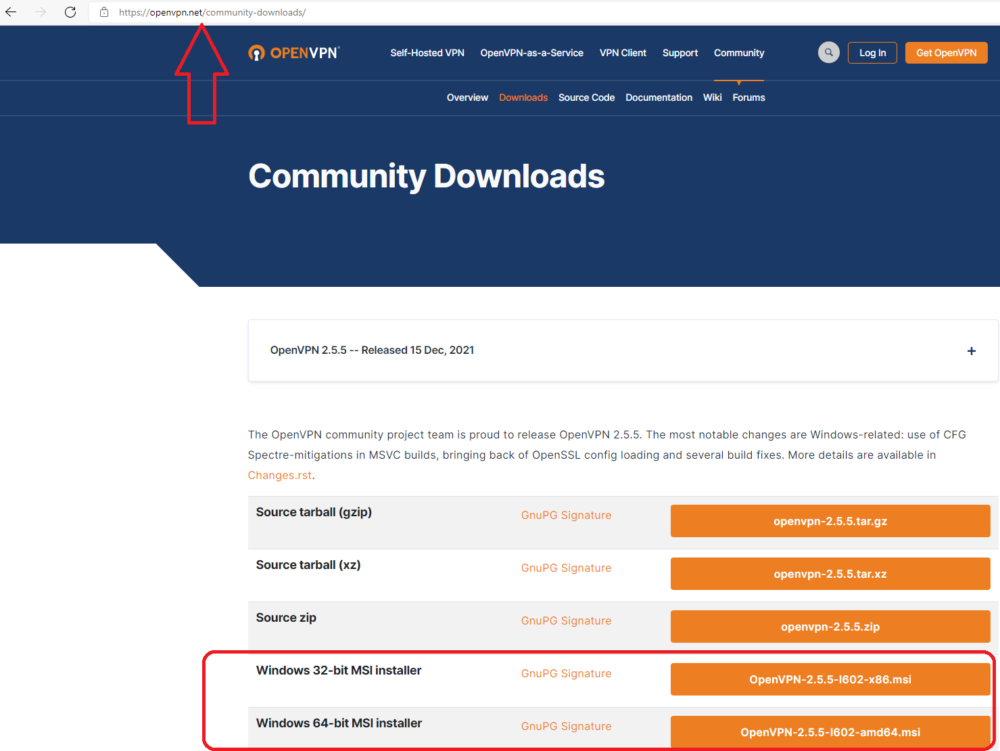Open site search with magnifier icon

pos(828,52)
